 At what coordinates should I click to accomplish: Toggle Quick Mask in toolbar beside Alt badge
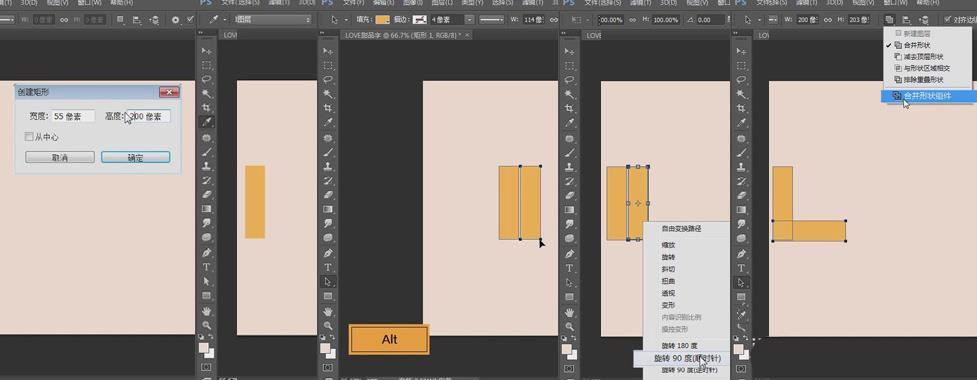pyautogui.click(x=328, y=368)
